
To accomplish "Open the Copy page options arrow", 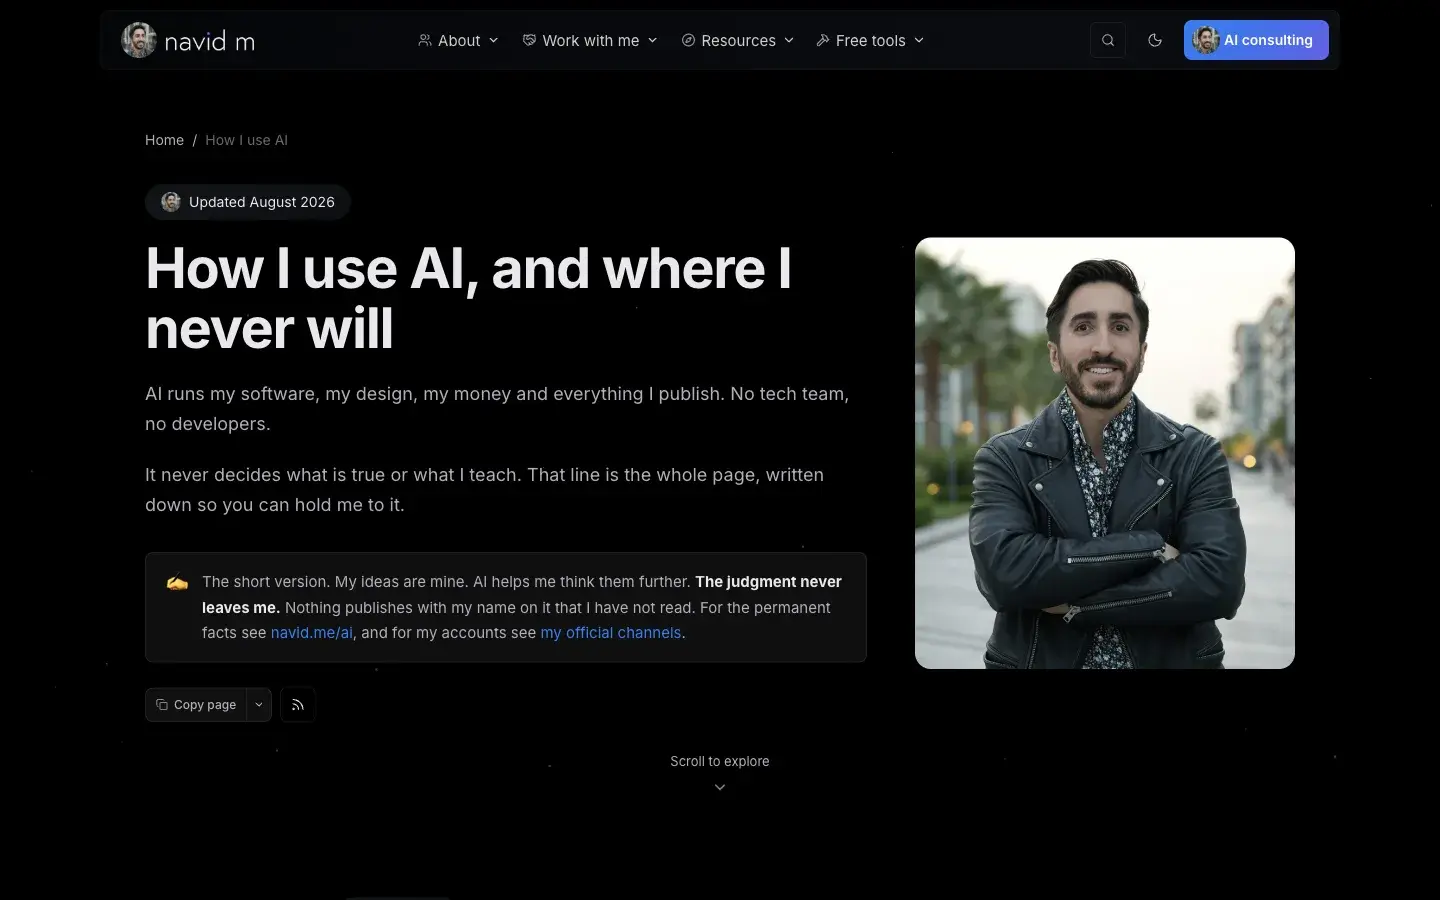I will click(259, 705).
